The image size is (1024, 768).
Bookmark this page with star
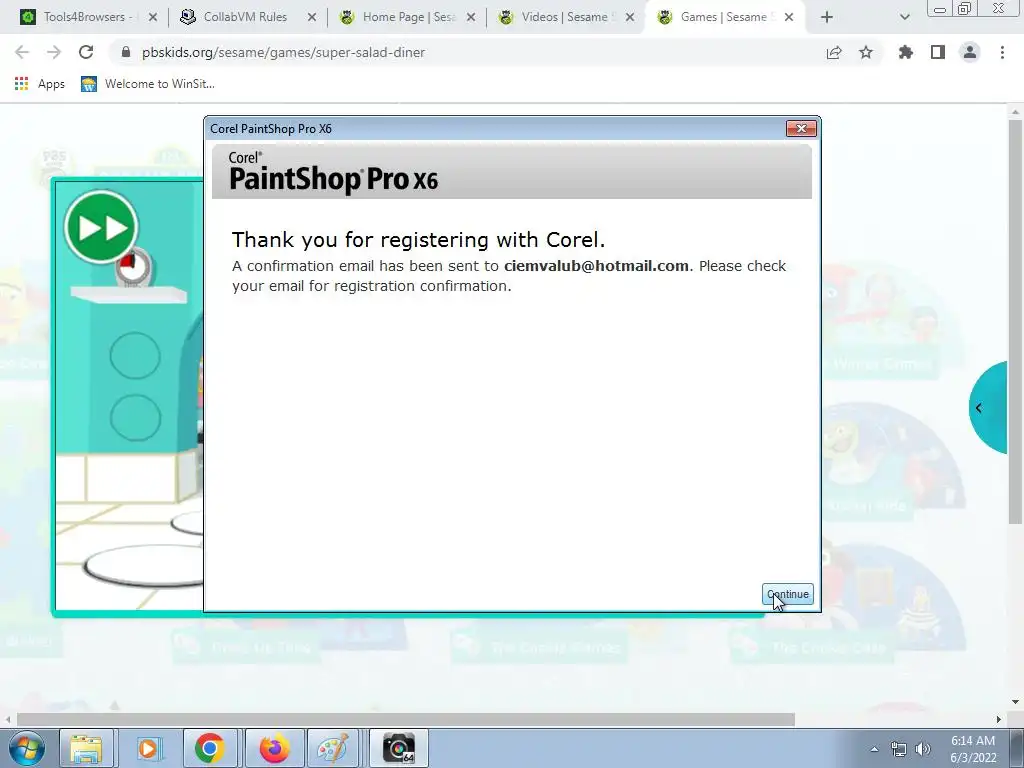pyautogui.click(x=866, y=52)
